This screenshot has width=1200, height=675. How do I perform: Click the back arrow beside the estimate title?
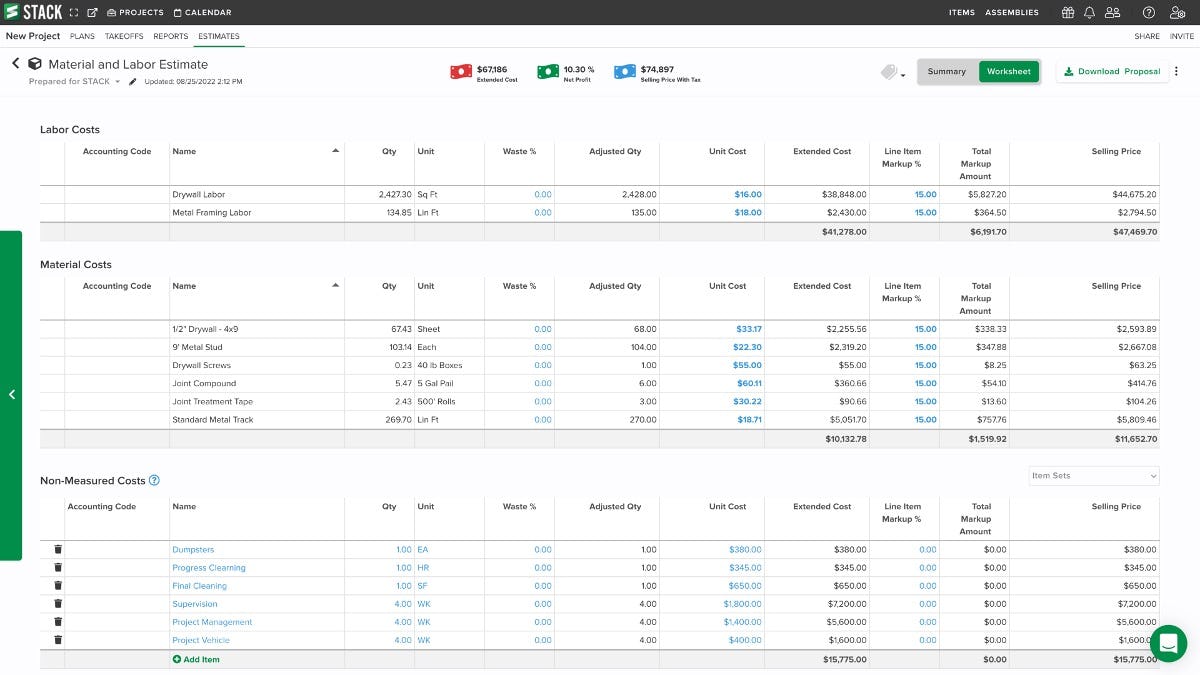click(15, 63)
